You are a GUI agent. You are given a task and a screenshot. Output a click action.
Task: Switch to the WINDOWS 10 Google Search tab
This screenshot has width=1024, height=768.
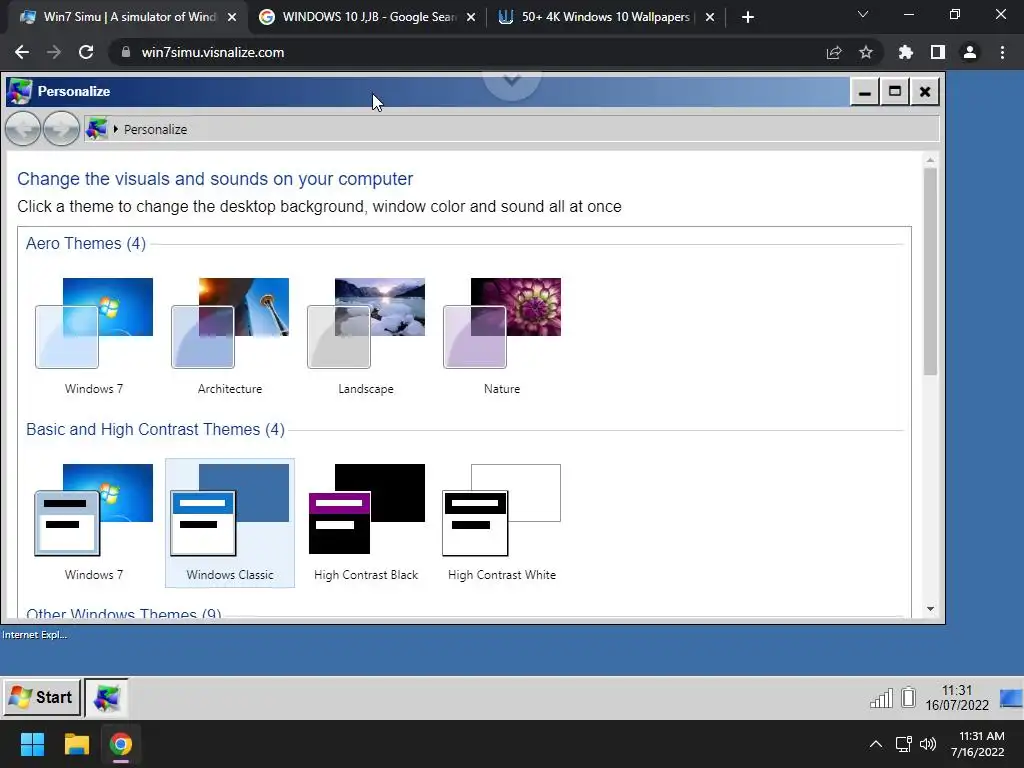[x=368, y=17]
